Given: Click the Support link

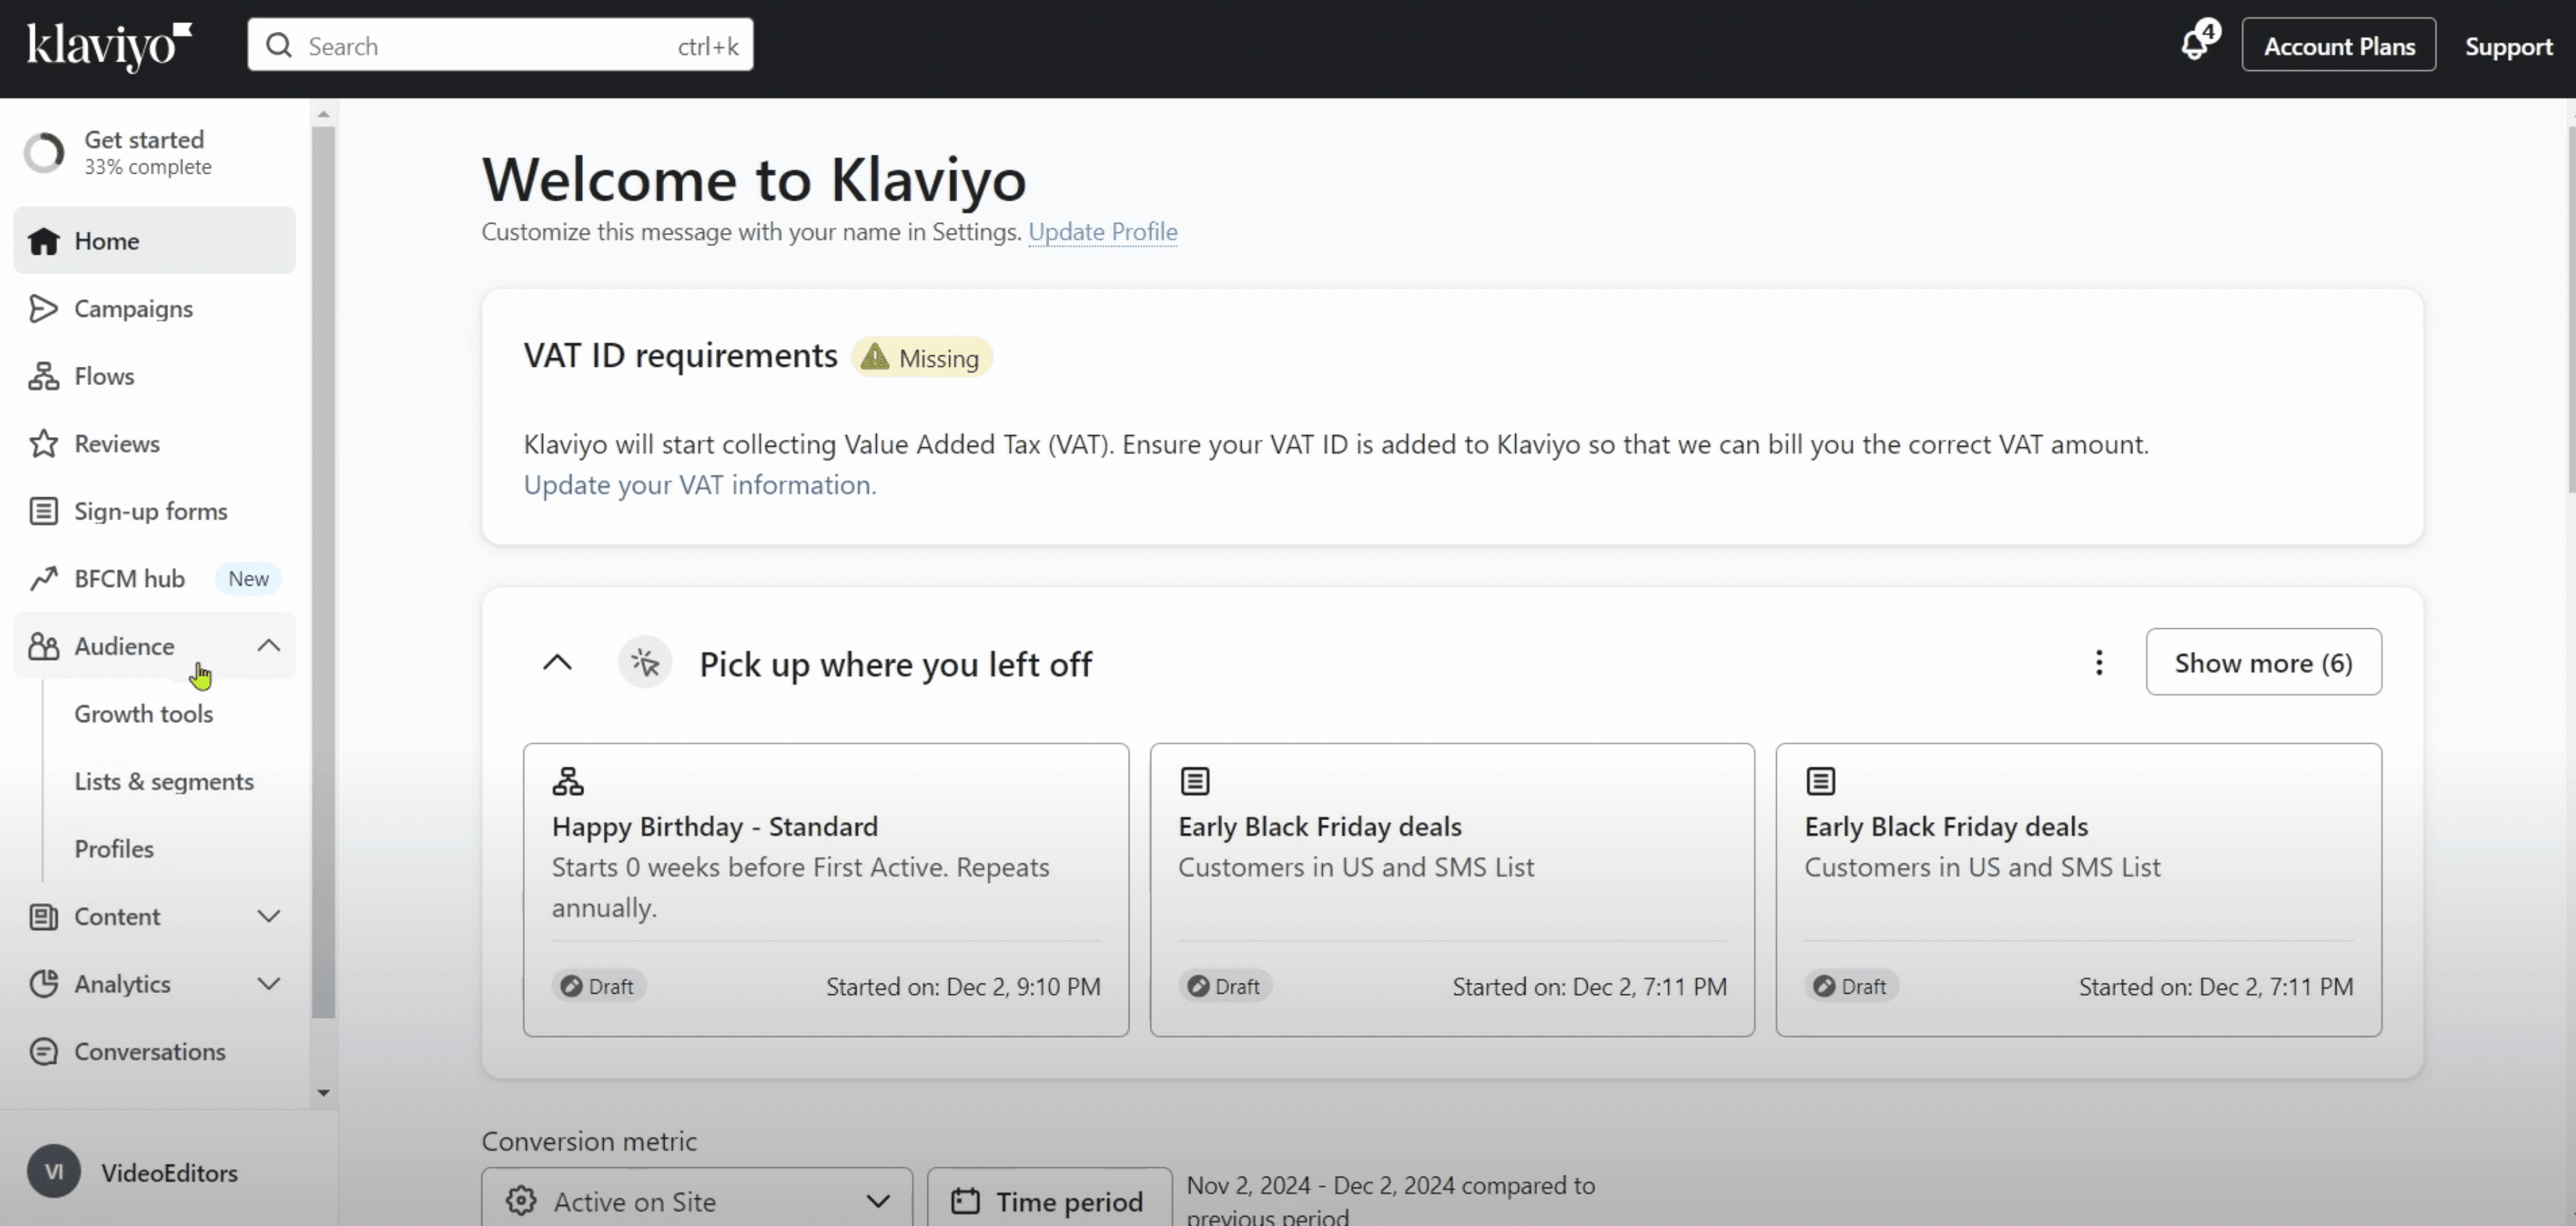Looking at the screenshot, I should point(2508,46).
